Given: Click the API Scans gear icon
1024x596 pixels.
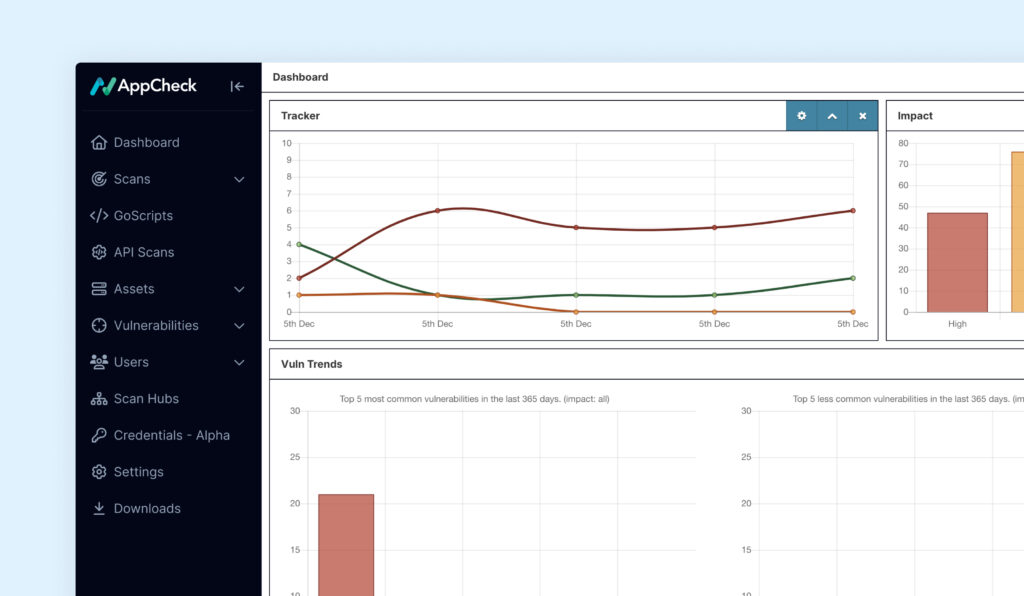Looking at the screenshot, I should click(99, 252).
